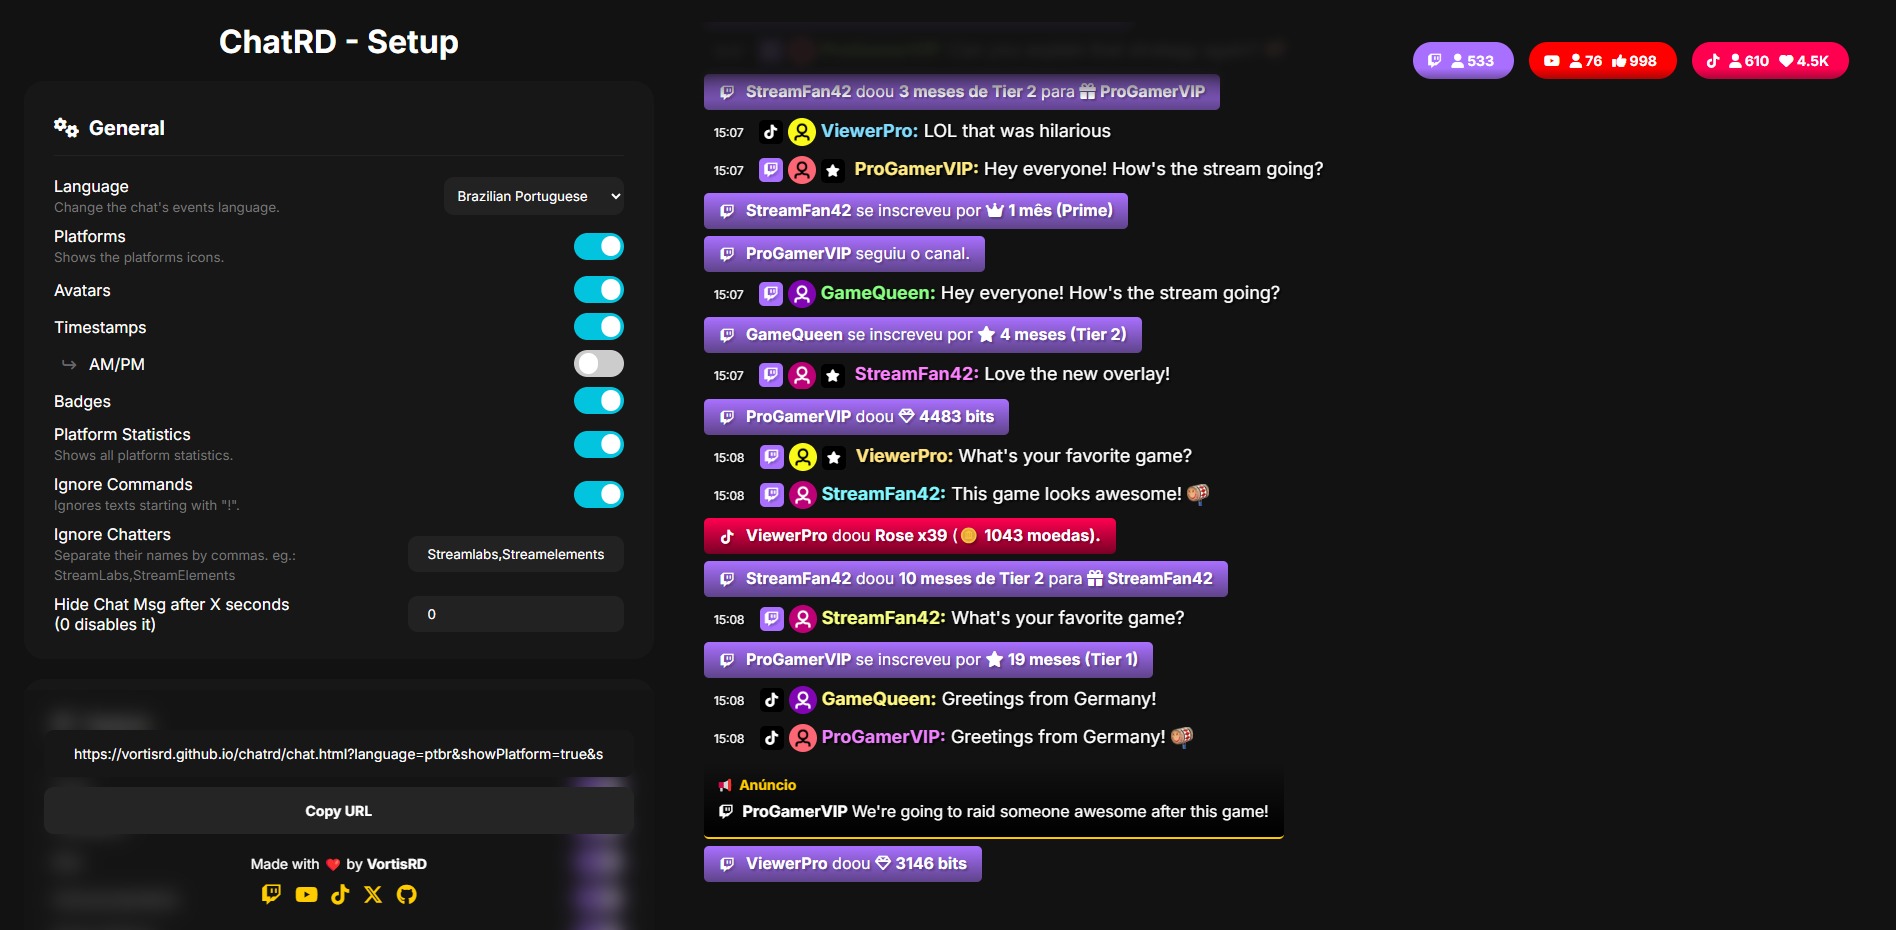Image resolution: width=1896 pixels, height=930 pixels.
Task: Open the YouTube icon in footer
Action: [306, 894]
